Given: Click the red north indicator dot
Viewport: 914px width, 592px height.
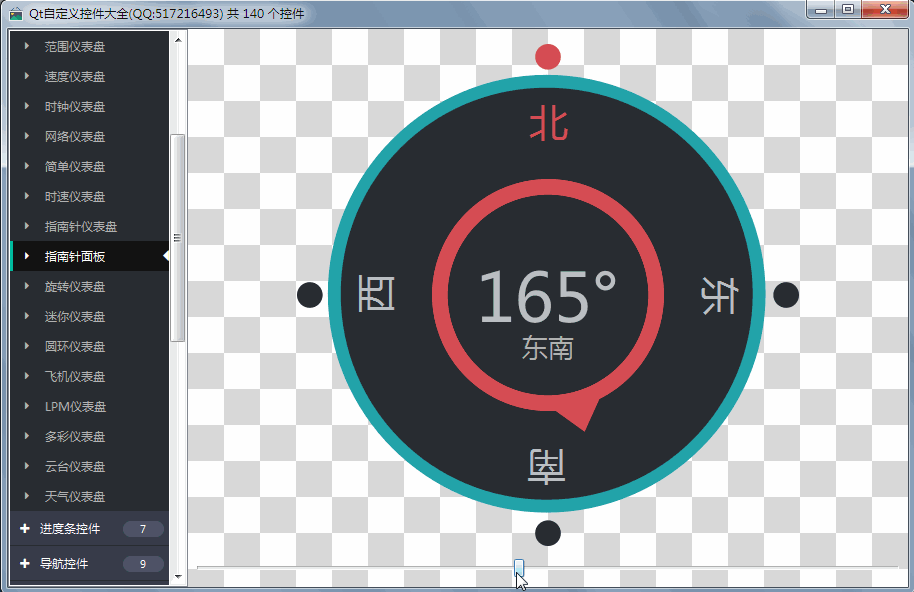Looking at the screenshot, I should point(548,57).
